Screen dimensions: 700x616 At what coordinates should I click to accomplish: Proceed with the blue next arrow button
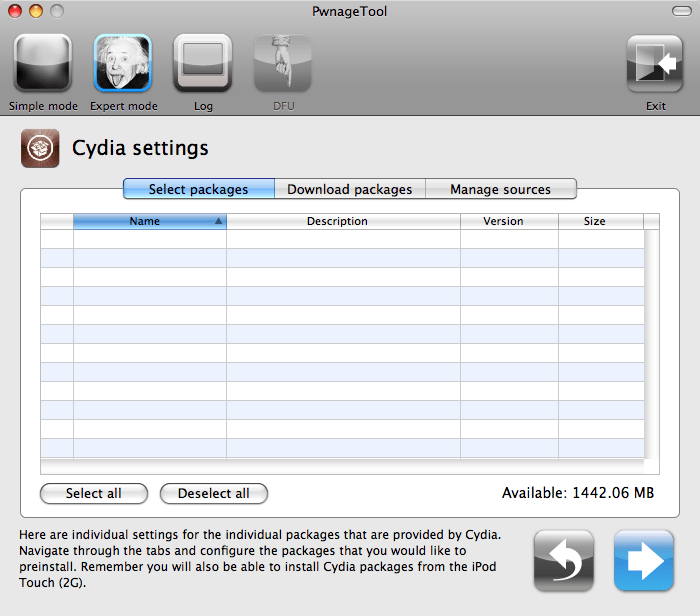644,561
